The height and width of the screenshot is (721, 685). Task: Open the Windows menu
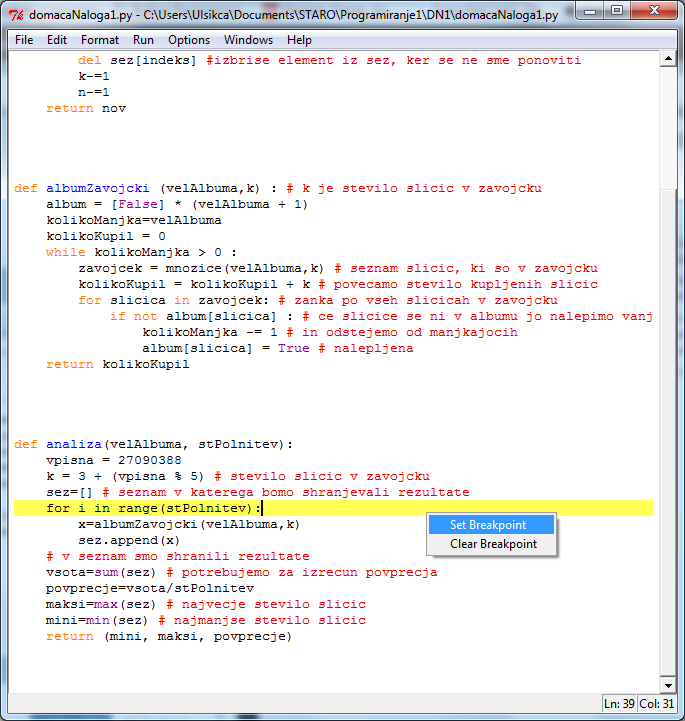(x=248, y=40)
